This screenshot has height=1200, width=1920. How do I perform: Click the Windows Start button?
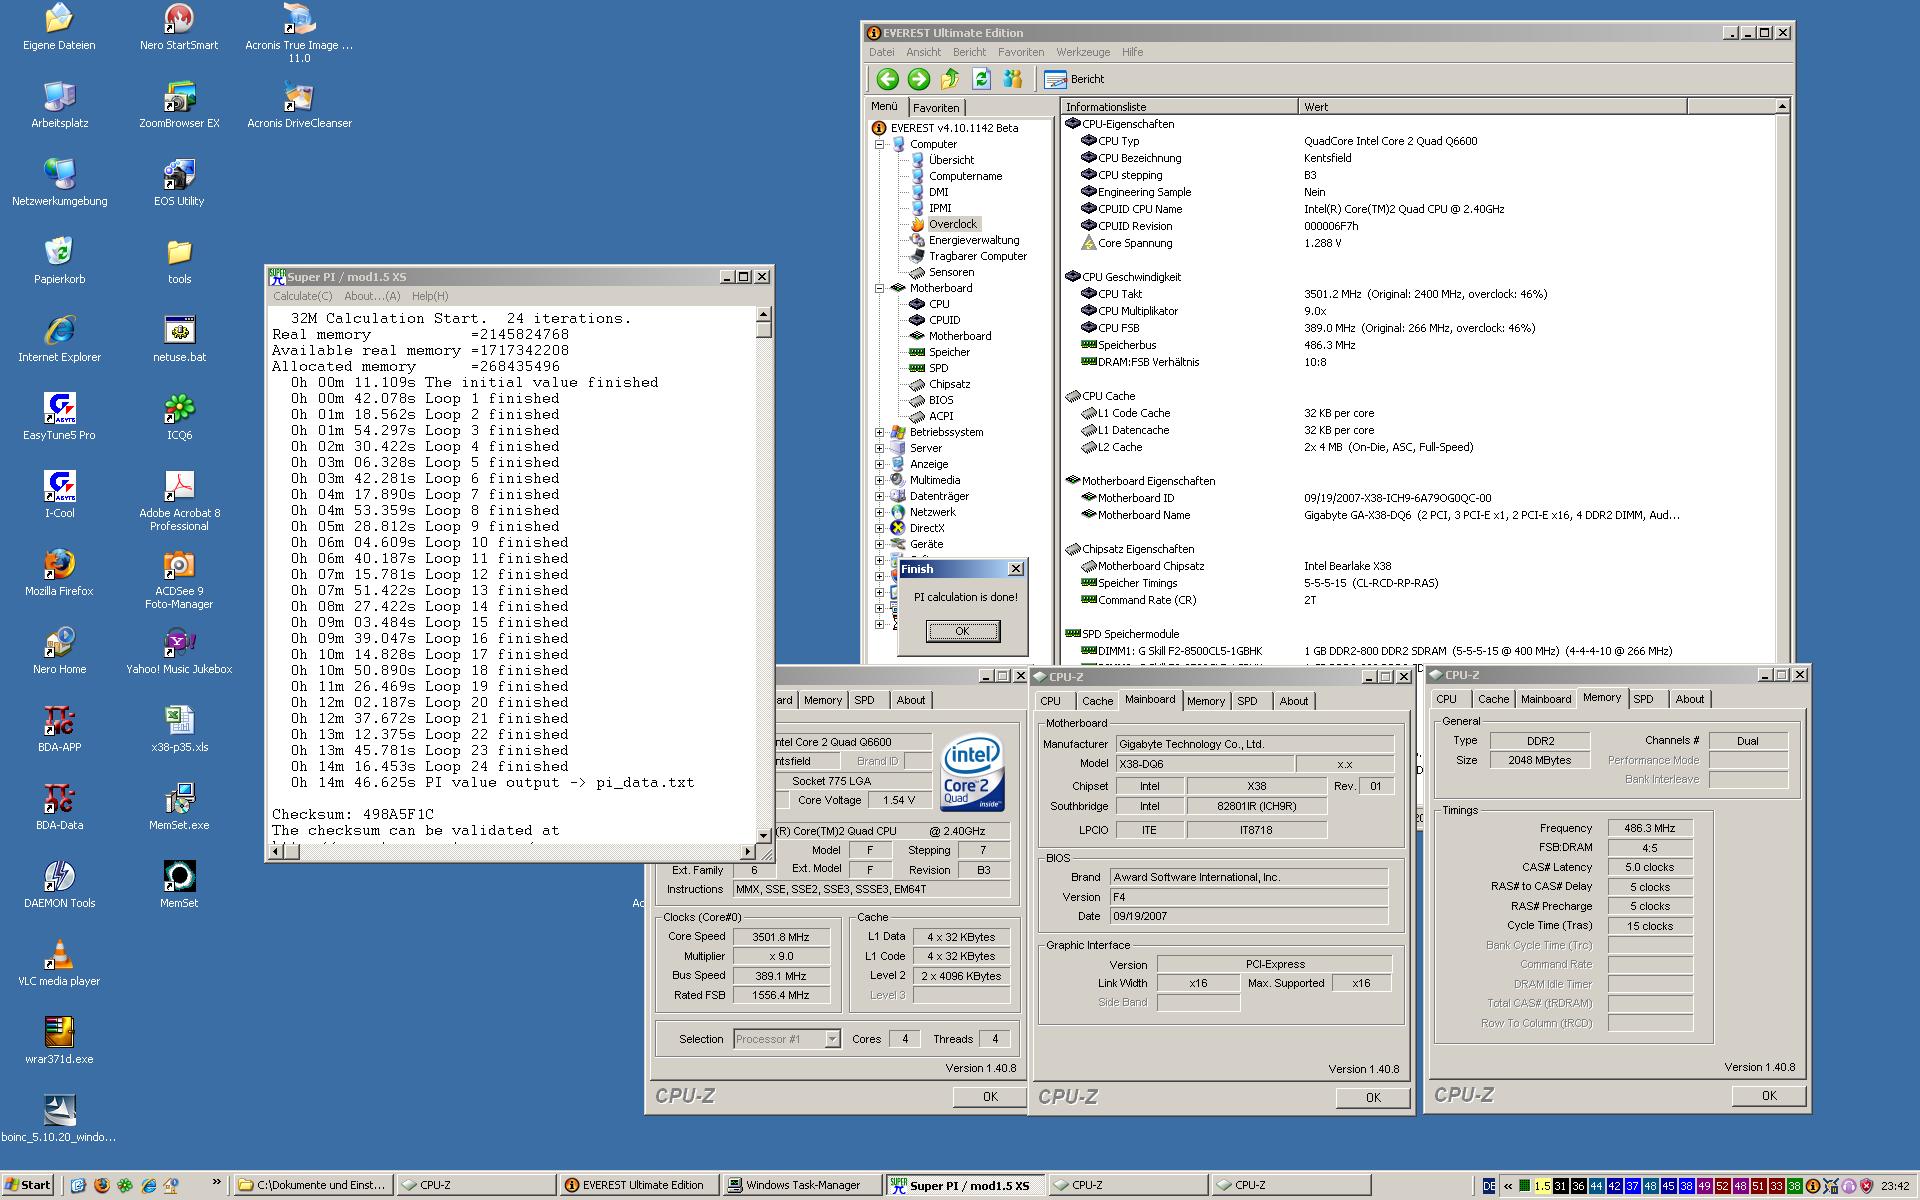tap(29, 1185)
